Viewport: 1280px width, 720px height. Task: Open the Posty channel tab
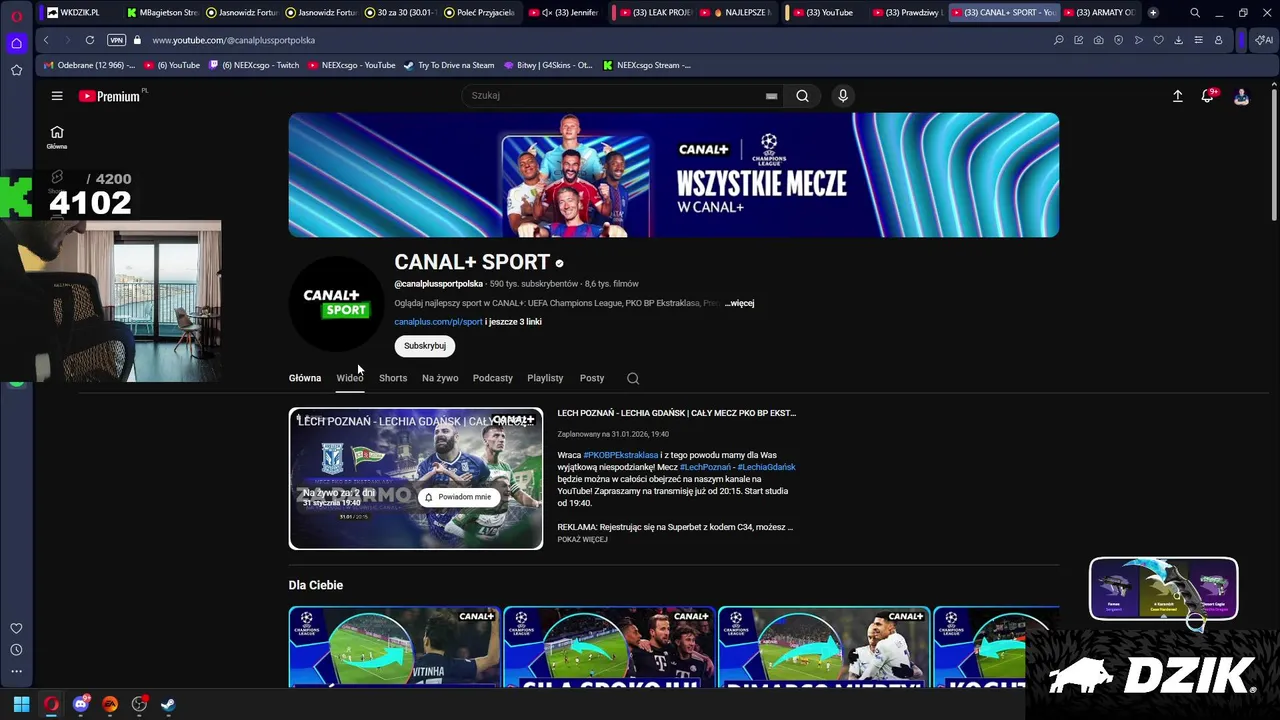pyautogui.click(x=592, y=378)
